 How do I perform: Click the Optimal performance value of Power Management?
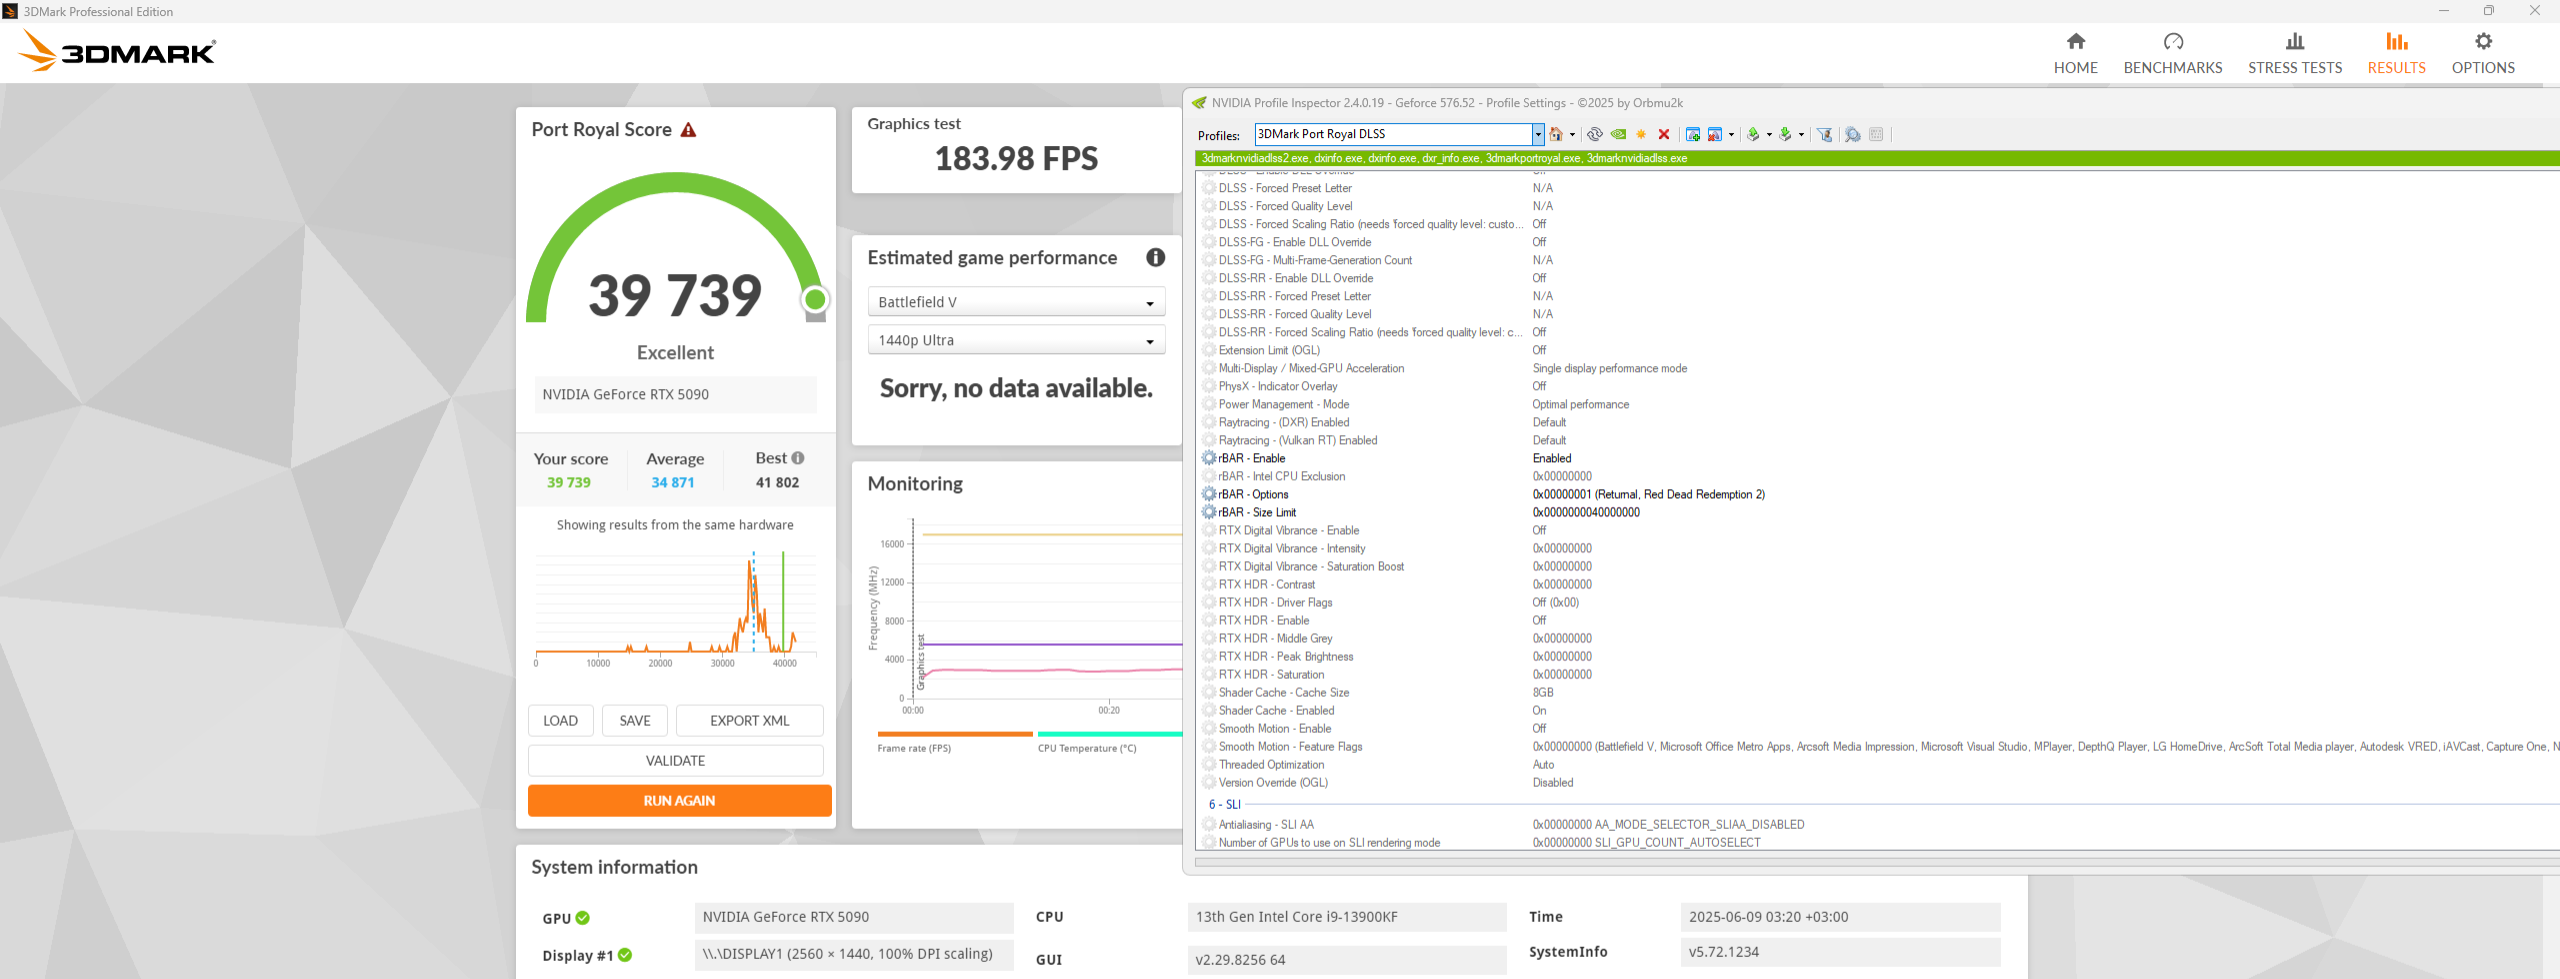pyautogui.click(x=1580, y=405)
